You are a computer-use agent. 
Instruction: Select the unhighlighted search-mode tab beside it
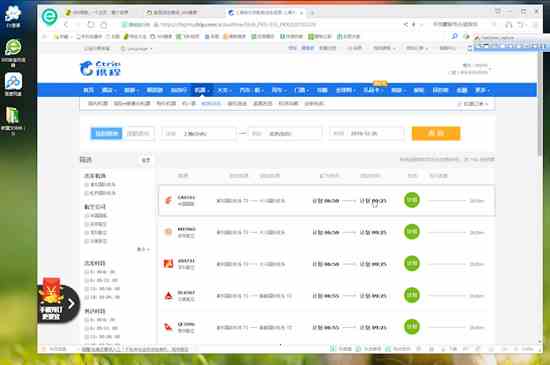click(138, 133)
